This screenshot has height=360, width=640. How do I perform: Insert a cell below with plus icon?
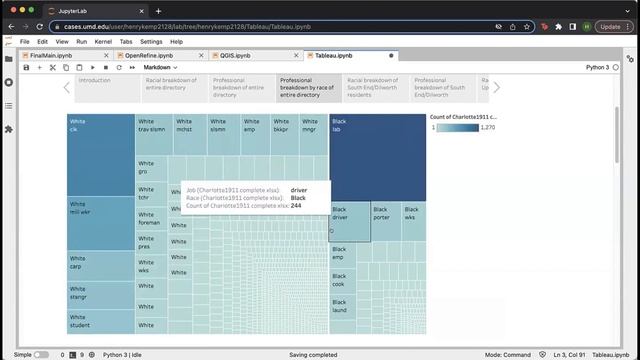[x=40, y=67]
